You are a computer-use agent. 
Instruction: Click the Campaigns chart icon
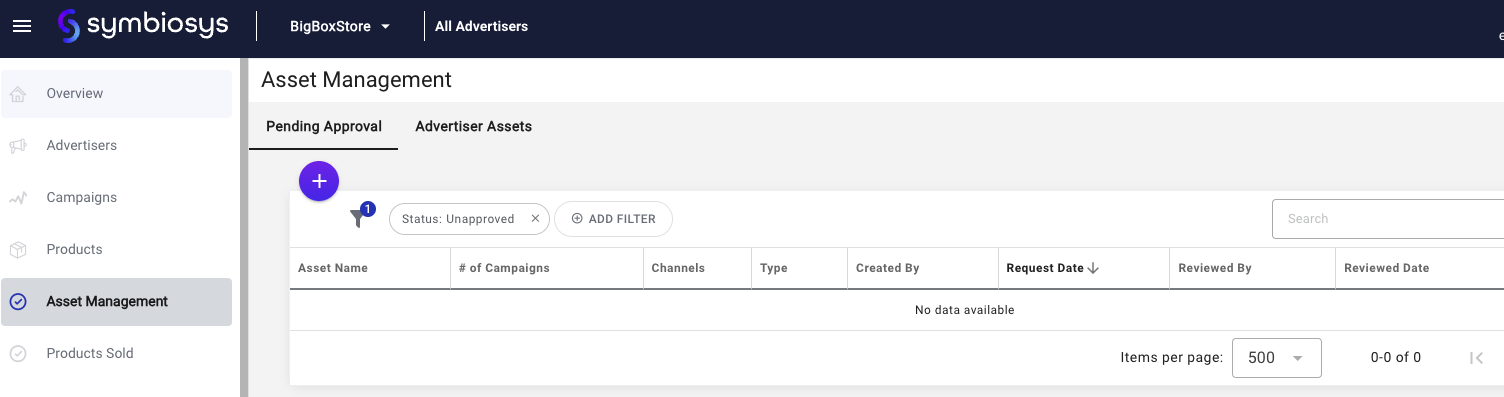pos(18,198)
